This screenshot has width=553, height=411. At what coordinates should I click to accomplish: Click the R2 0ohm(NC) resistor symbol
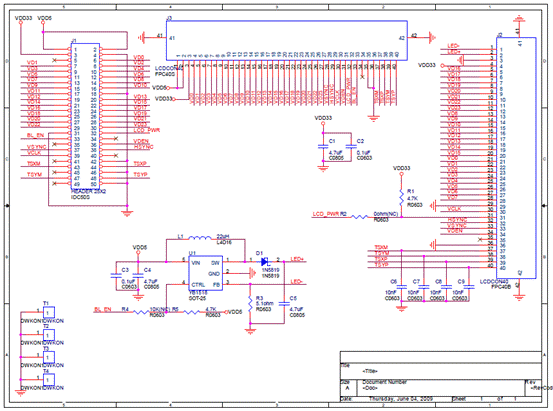click(x=360, y=217)
